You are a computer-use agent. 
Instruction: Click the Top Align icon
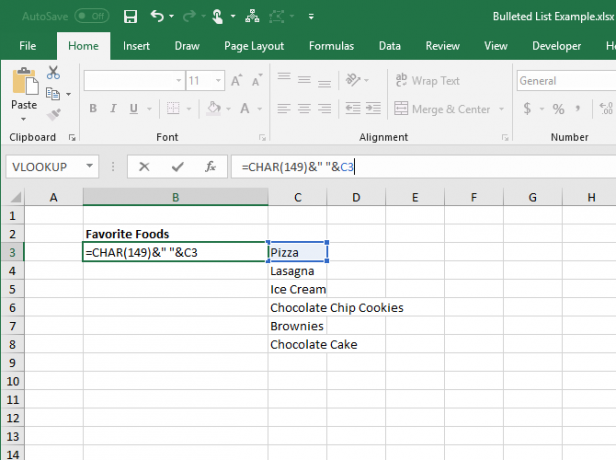pos(284,78)
